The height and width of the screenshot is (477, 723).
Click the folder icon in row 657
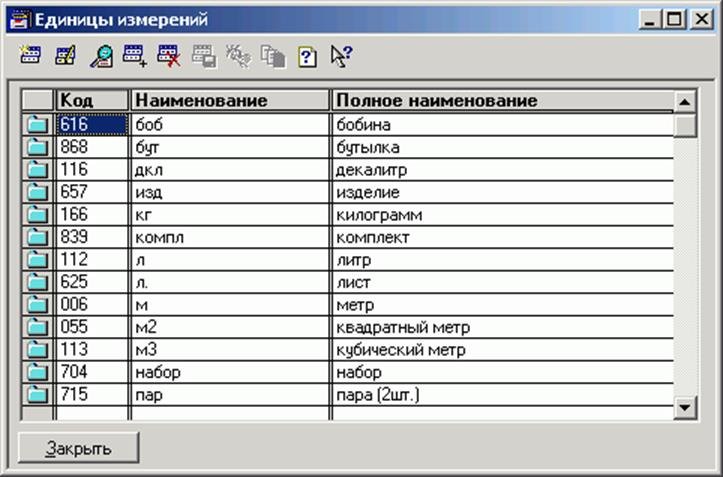37,192
